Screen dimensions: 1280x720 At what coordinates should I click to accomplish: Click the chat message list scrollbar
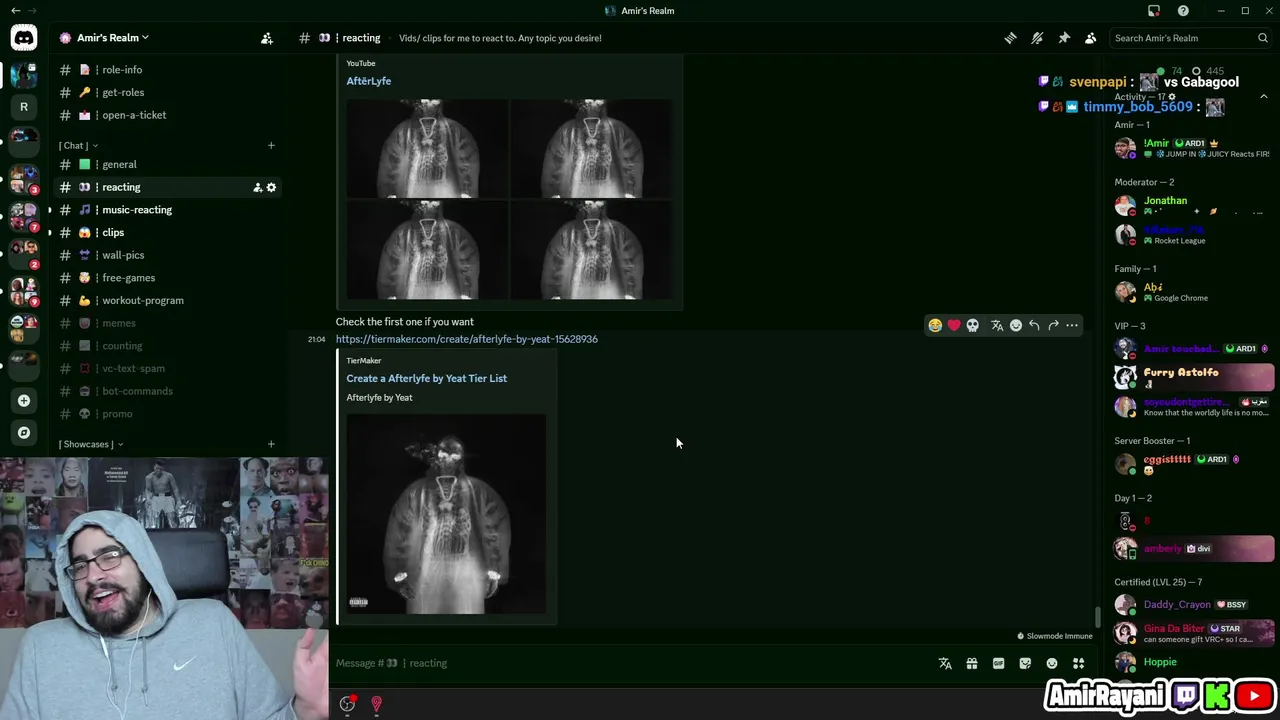[x=1097, y=617]
